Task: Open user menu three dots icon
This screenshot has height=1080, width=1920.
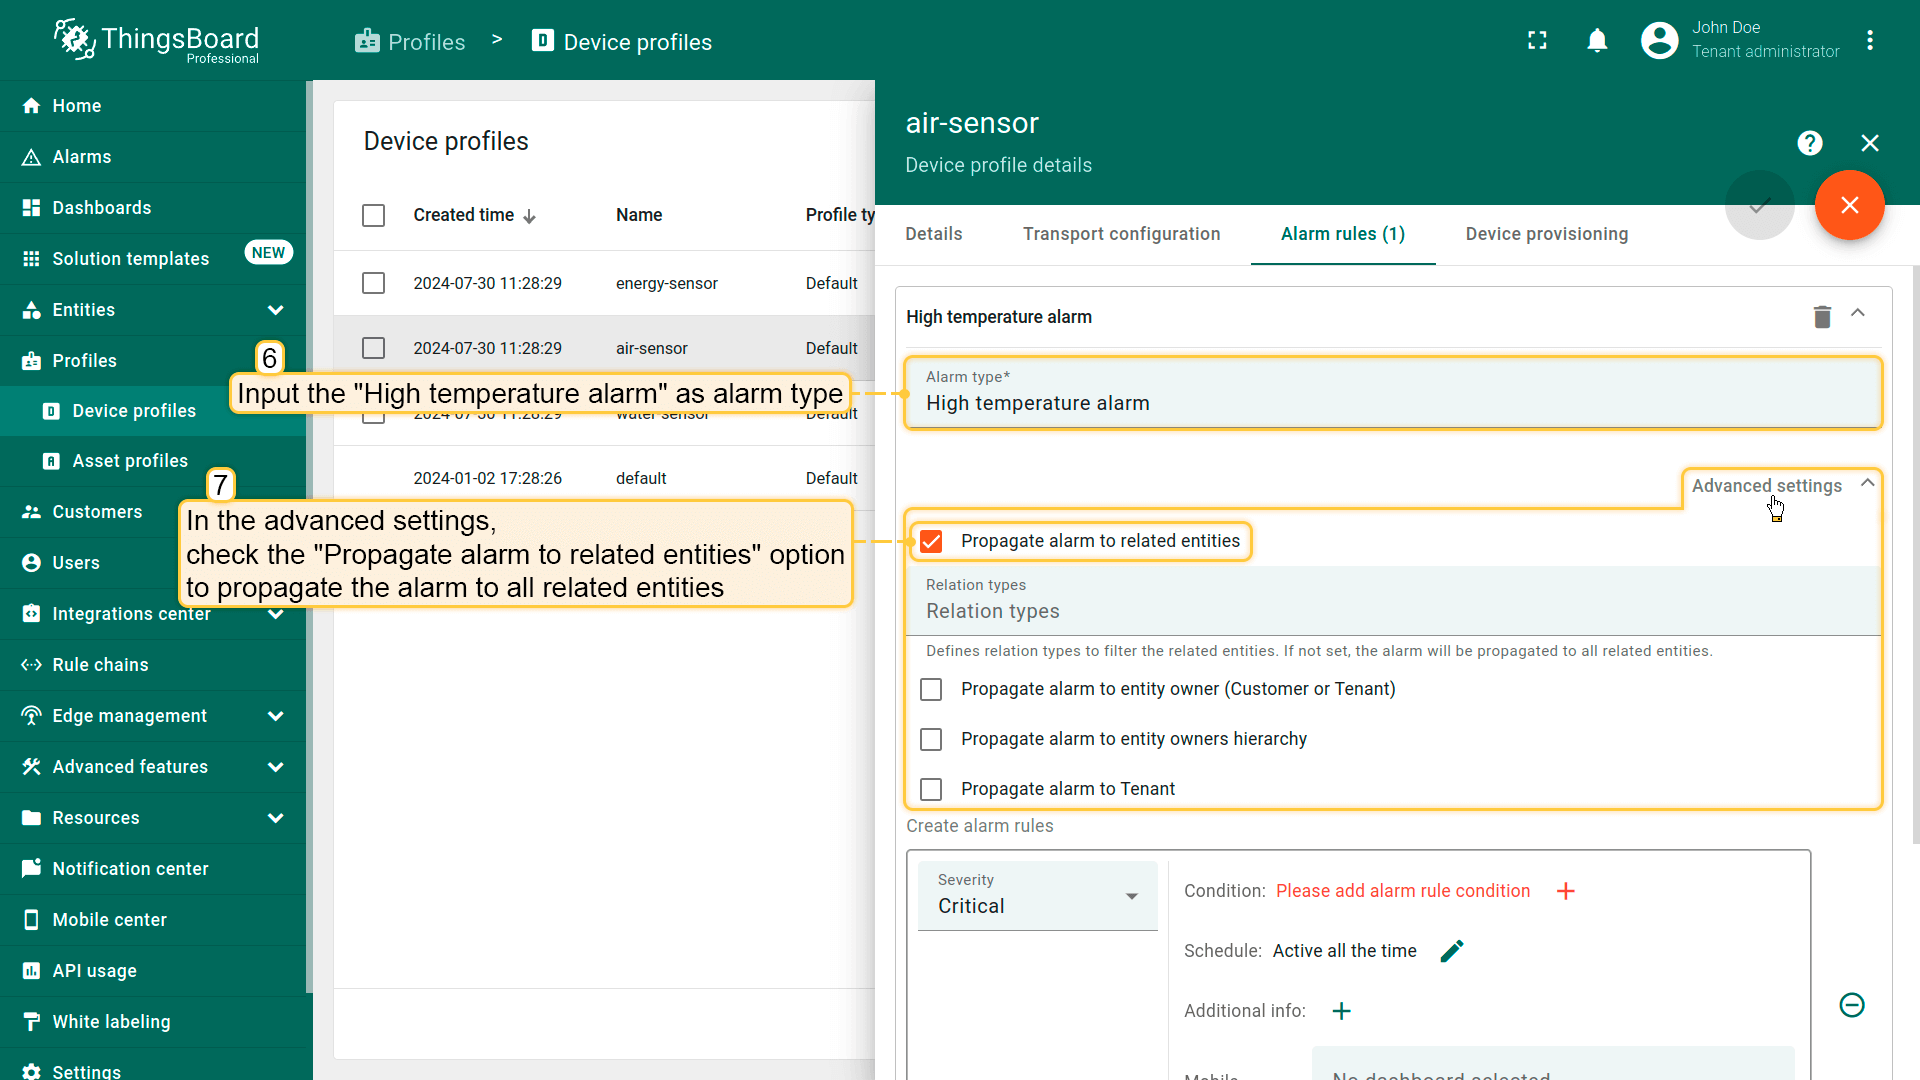Action: pyautogui.click(x=1870, y=40)
